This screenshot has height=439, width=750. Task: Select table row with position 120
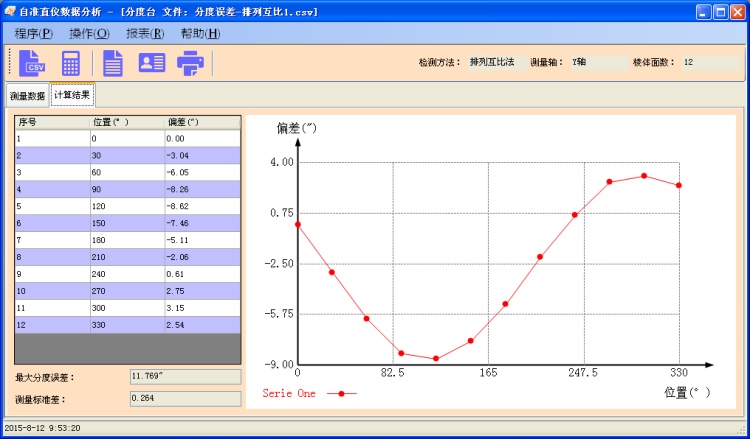pyautogui.click(x=127, y=206)
